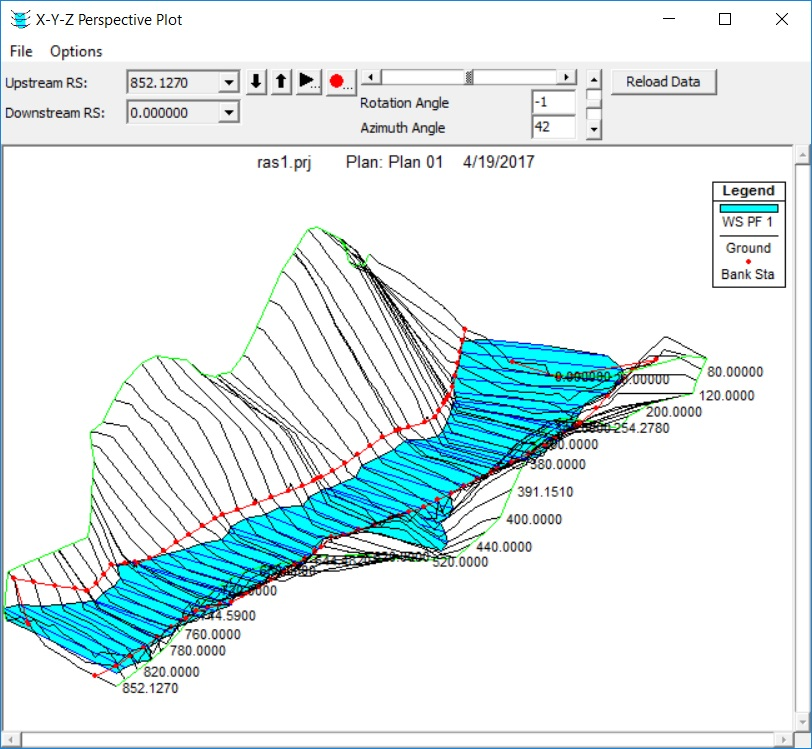Click the azimuth slider up arrow

coord(593,78)
